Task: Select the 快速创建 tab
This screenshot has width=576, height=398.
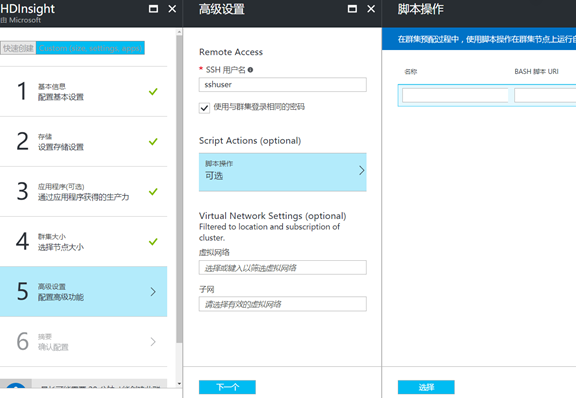Action: point(18,48)
